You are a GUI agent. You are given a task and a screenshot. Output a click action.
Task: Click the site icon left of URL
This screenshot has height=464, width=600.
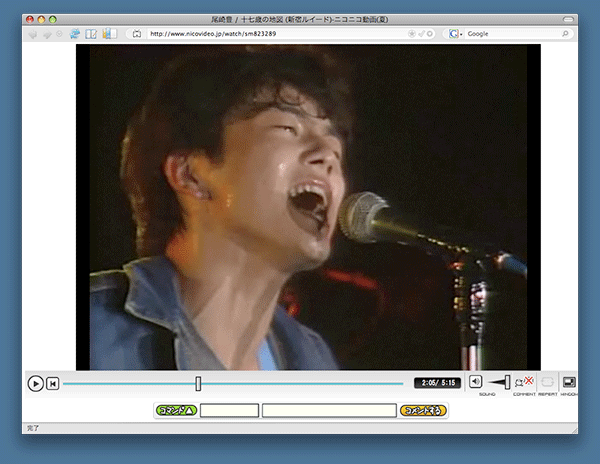coord(137,34)
